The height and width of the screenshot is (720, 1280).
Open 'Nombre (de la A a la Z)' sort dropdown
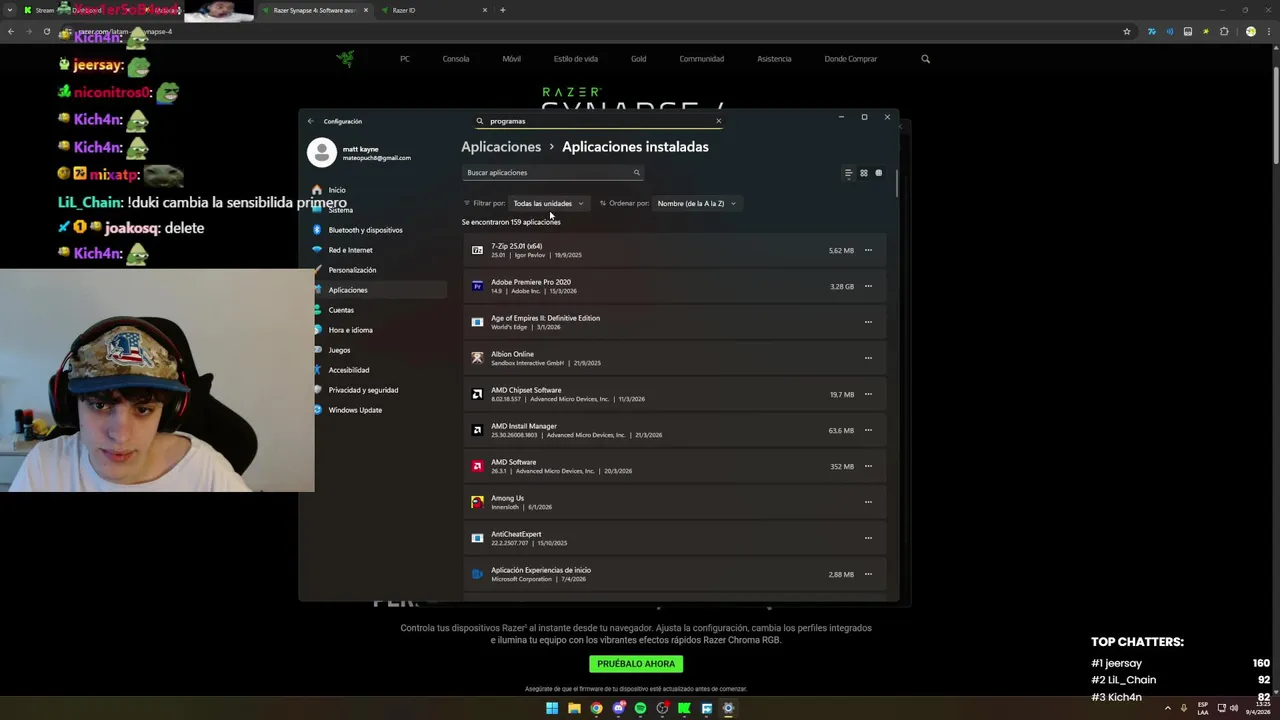[x=697, y=203]
